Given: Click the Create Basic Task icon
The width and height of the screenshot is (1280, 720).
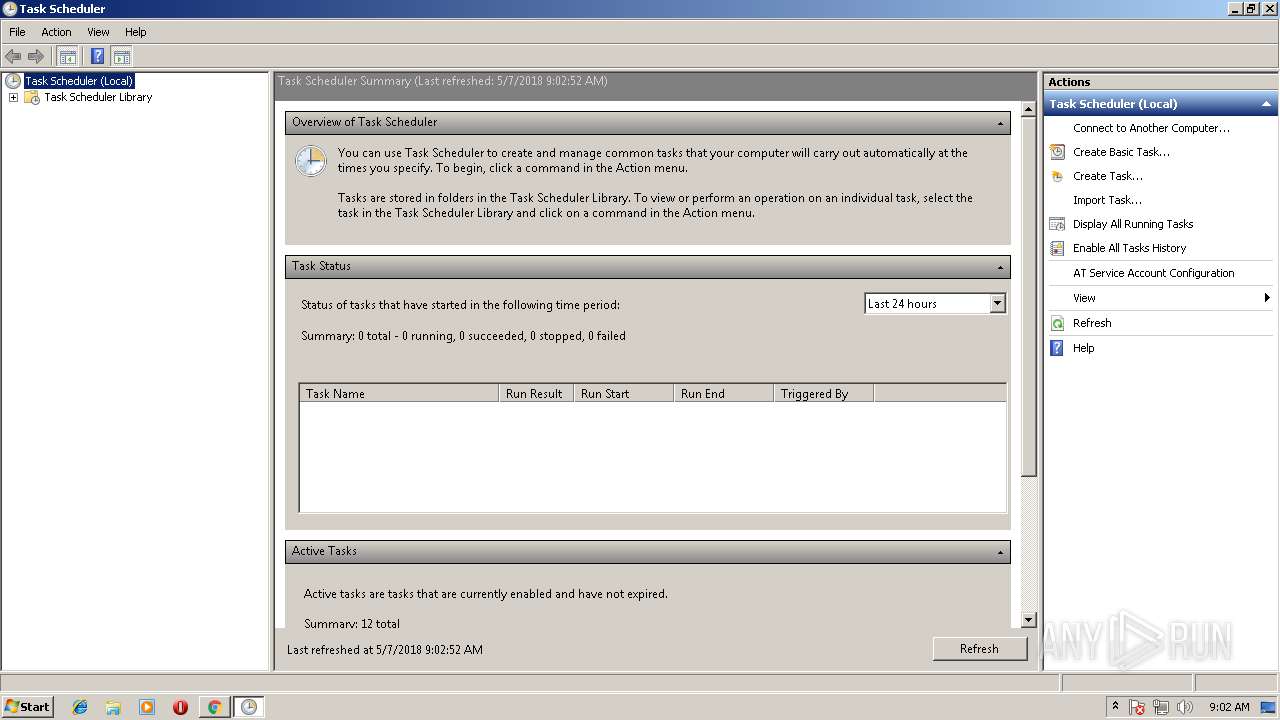Looking at the screenshot, I should pos(1057,152).
